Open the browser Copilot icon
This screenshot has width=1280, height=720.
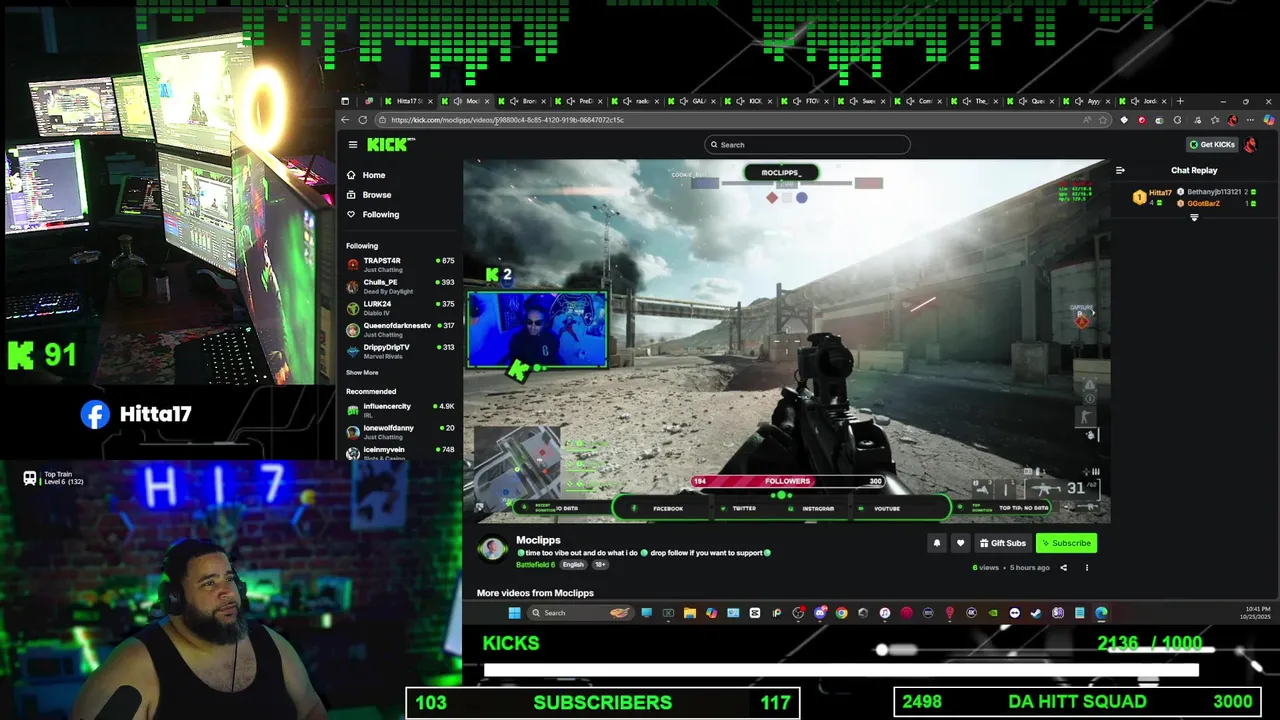1268,120
